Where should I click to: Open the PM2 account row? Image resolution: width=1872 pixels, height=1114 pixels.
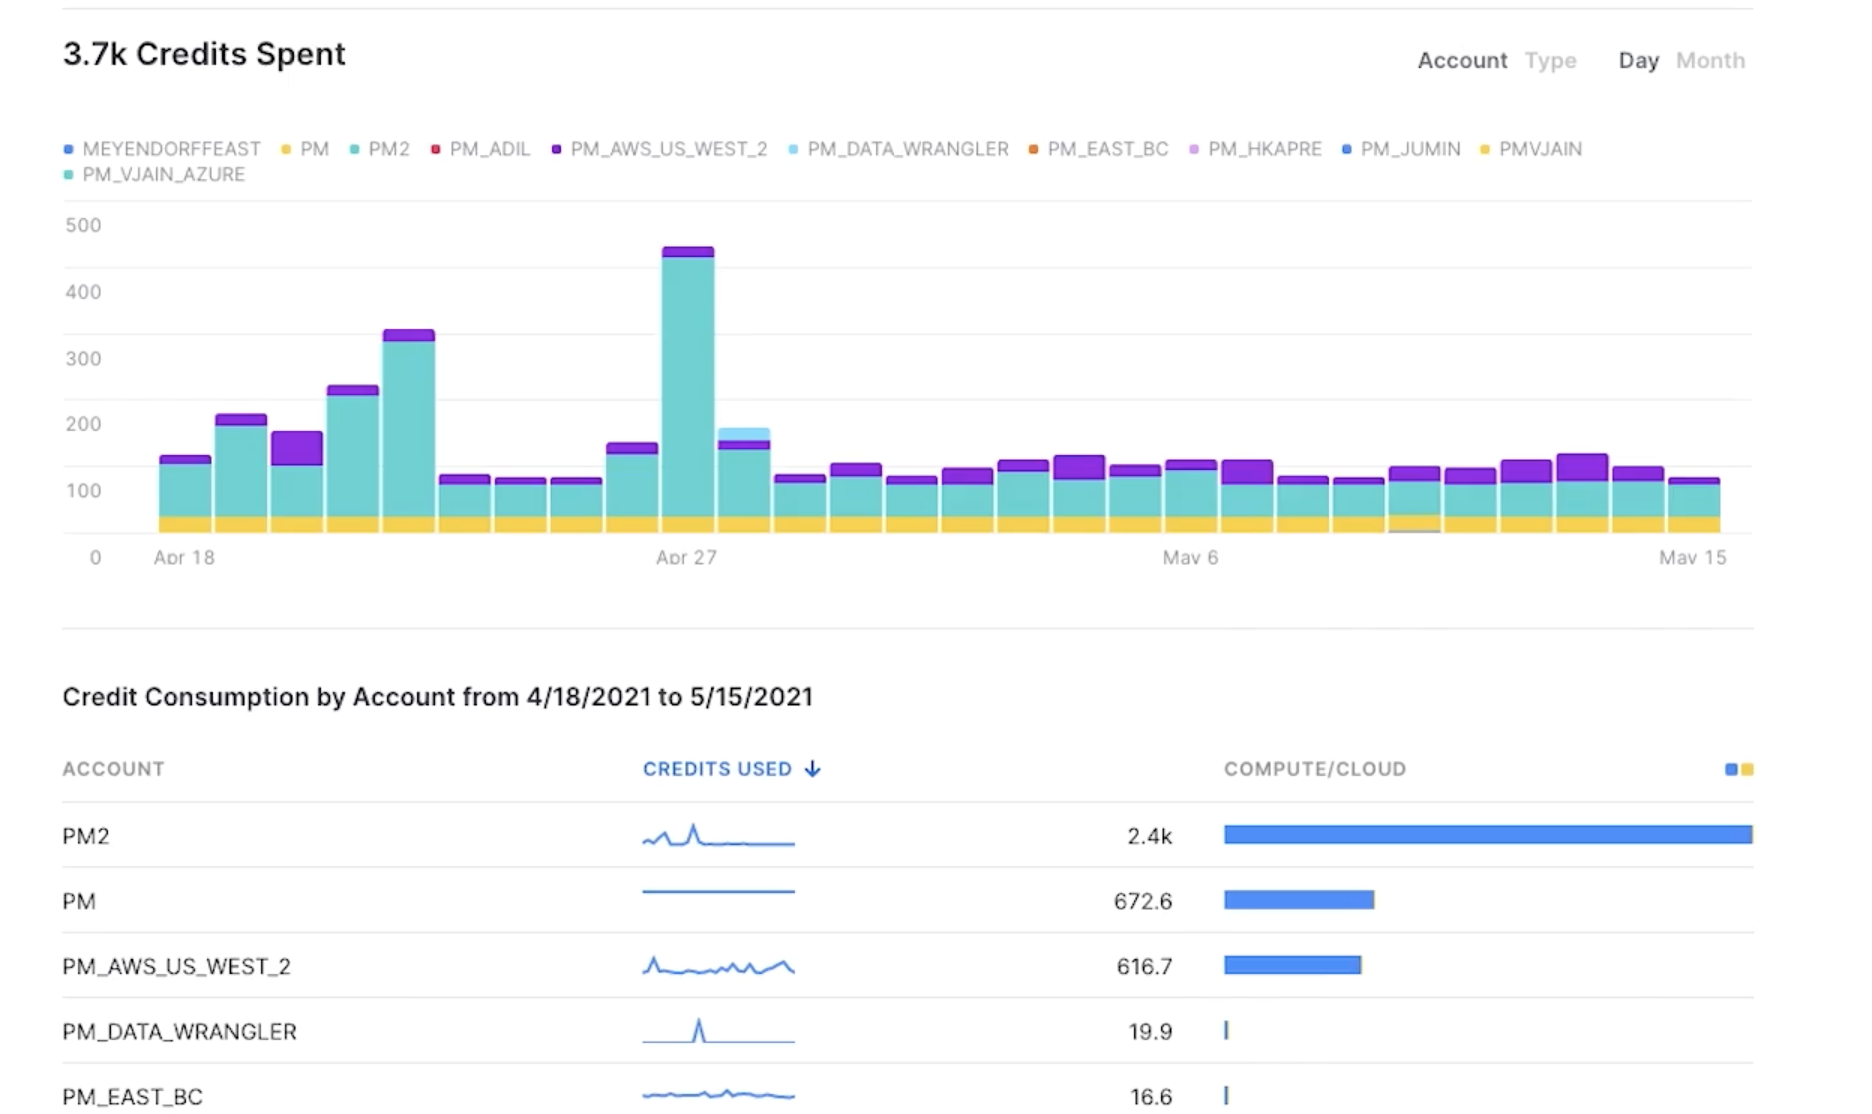[x=907, y=835]
